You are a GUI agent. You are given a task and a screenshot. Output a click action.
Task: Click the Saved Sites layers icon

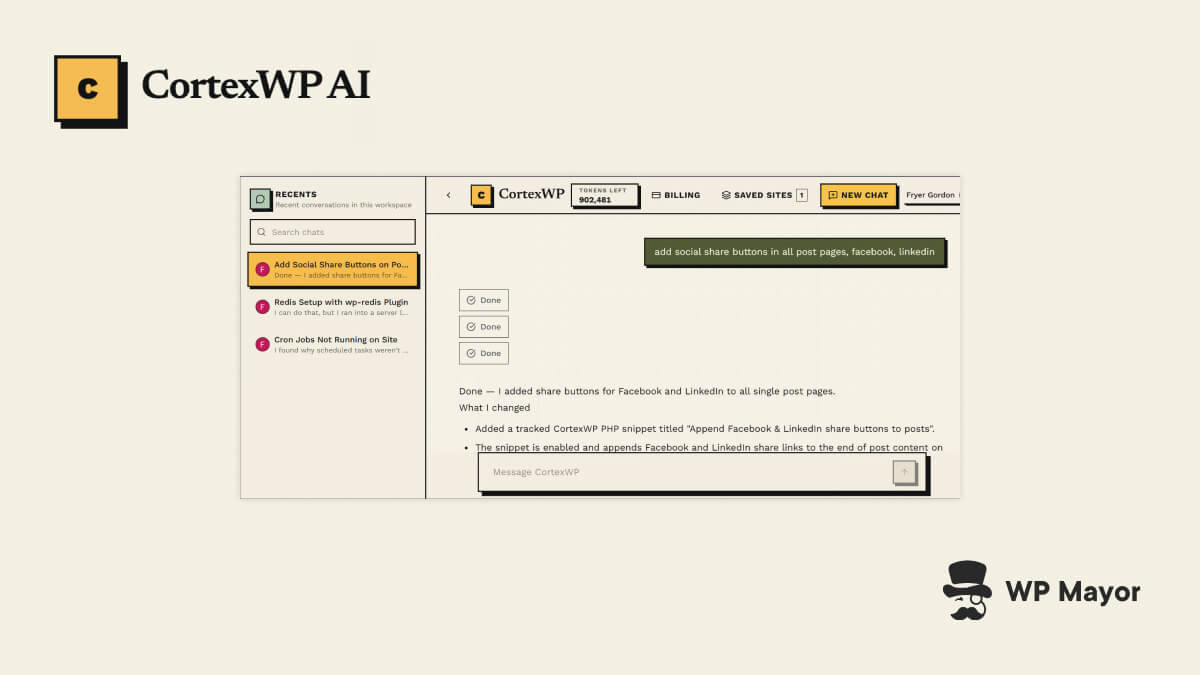click(726, 195)
